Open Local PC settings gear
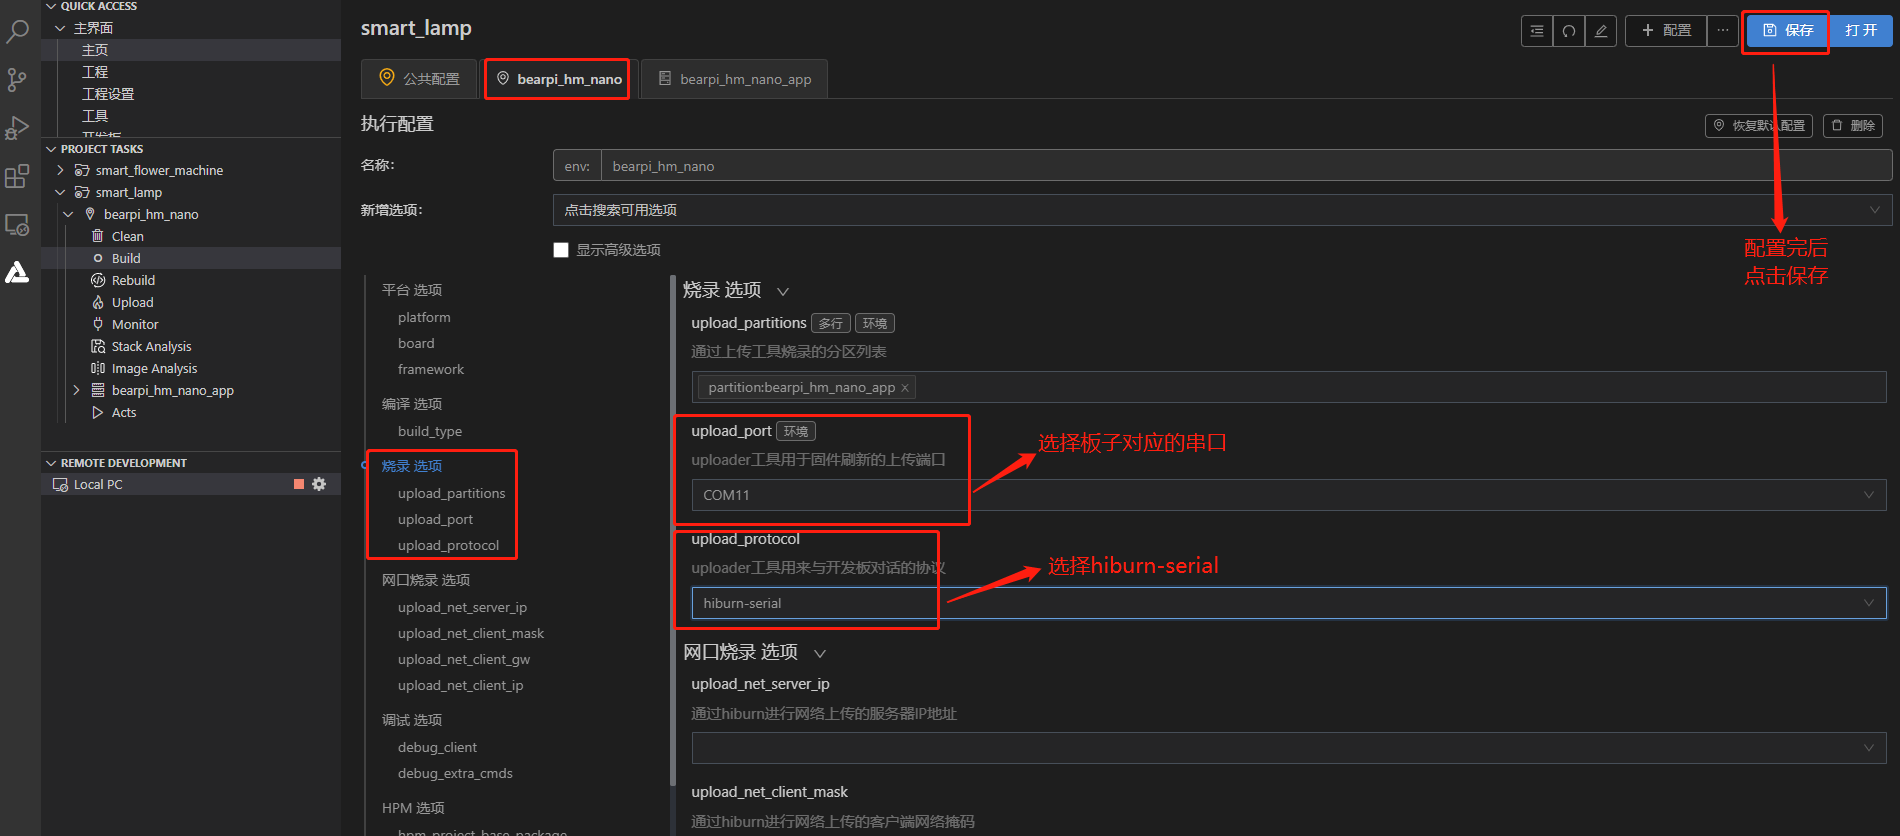This screenshot has height=836, width=1900. point(319,484)
